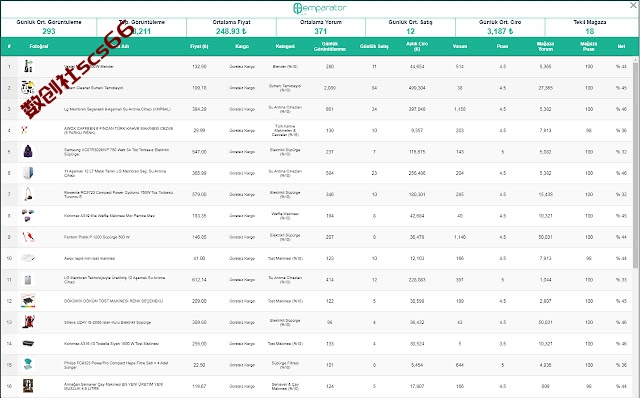Click the Fotoğraf column header

point(39,47)
